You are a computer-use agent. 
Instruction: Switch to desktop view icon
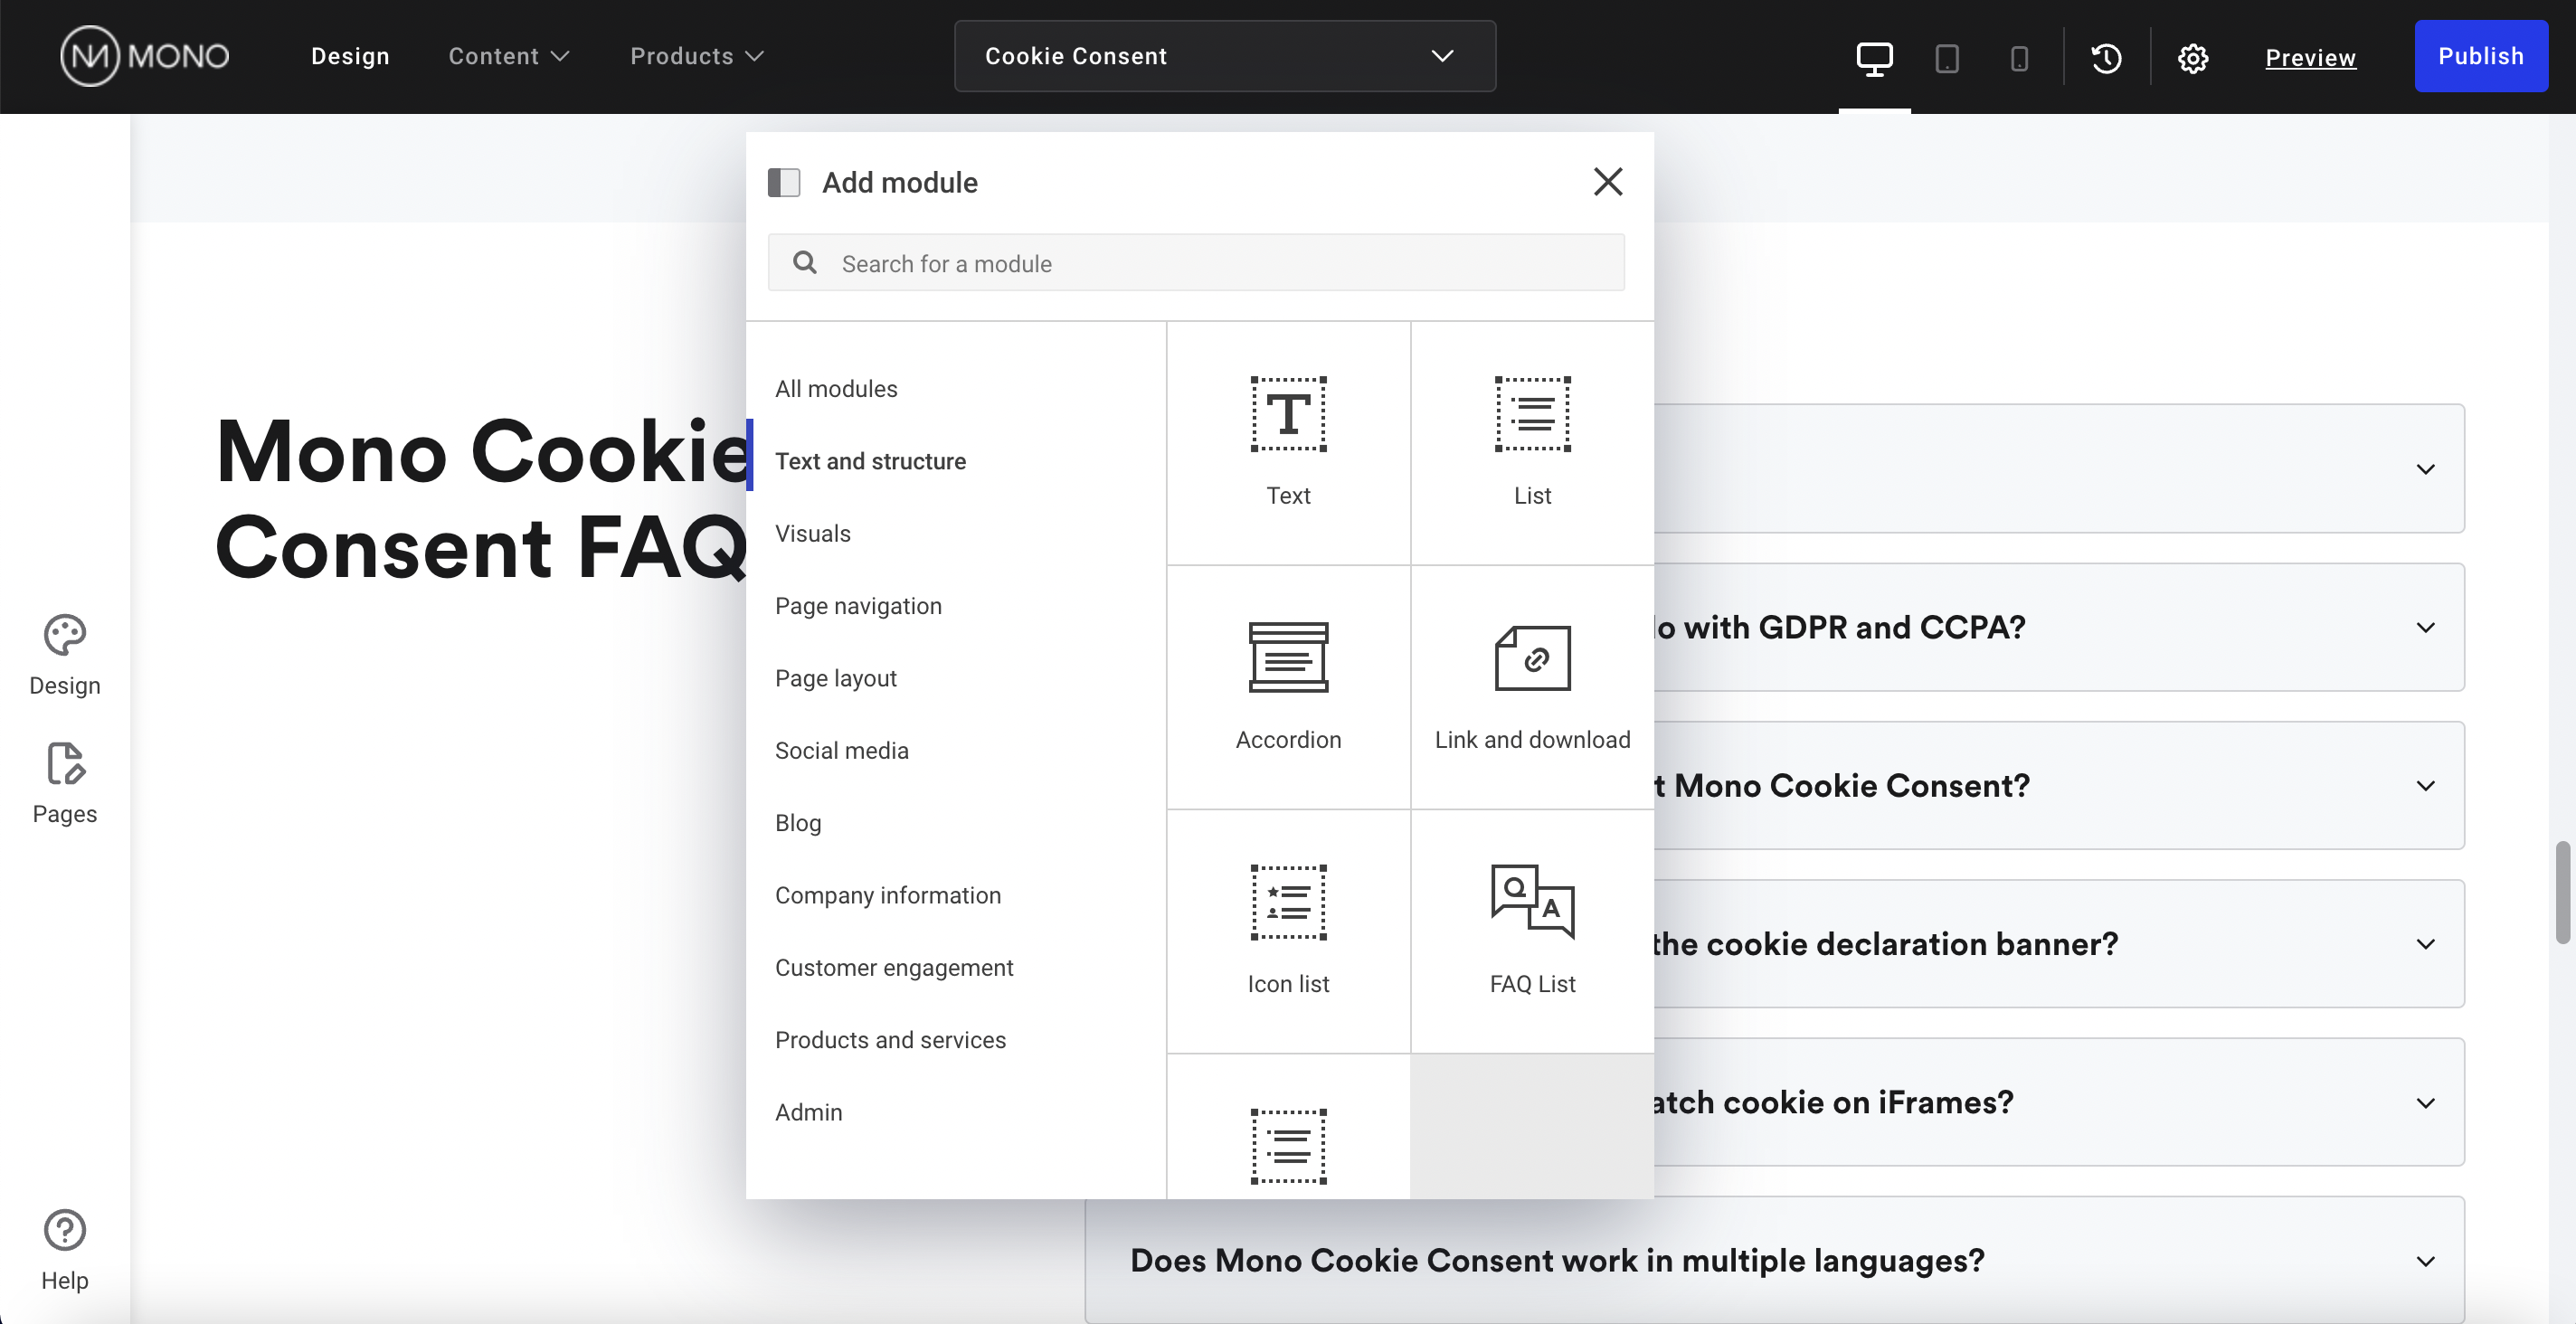1874,57
